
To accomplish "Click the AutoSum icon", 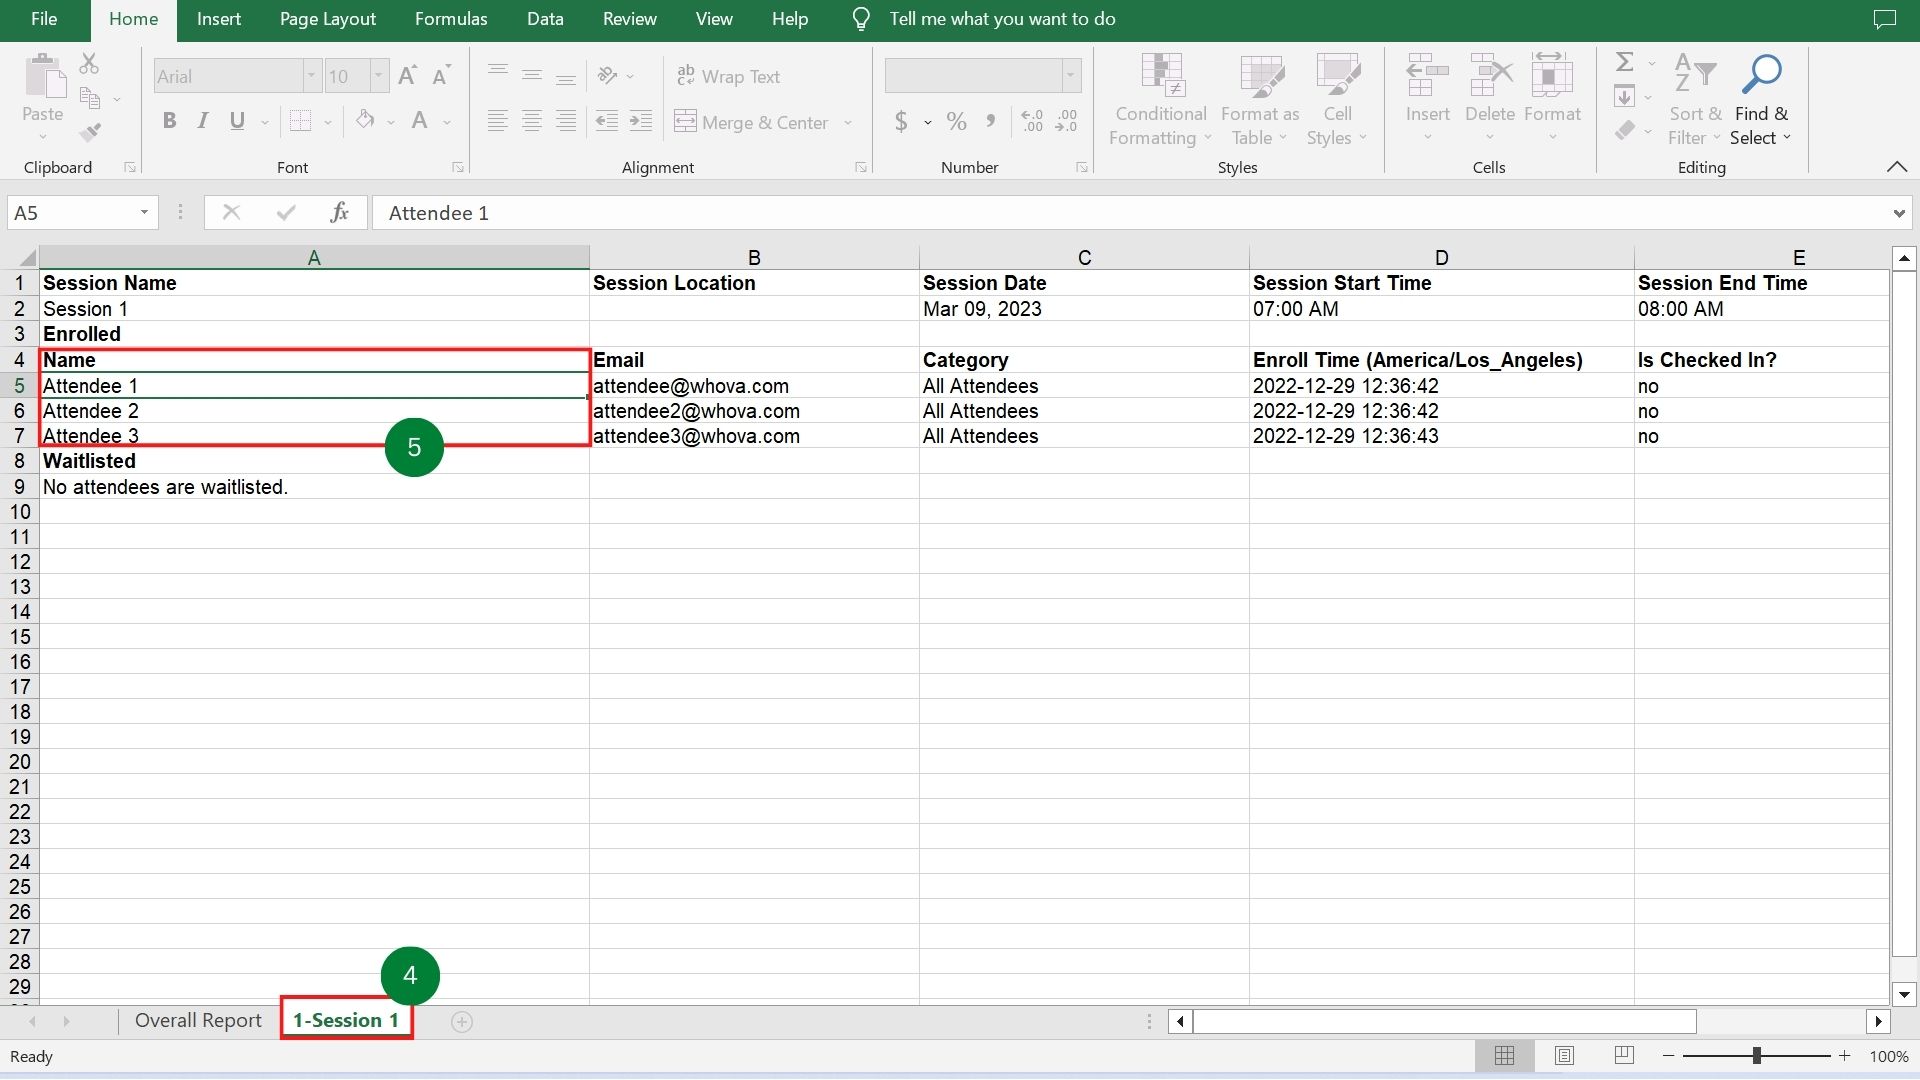I will 1623,62.
